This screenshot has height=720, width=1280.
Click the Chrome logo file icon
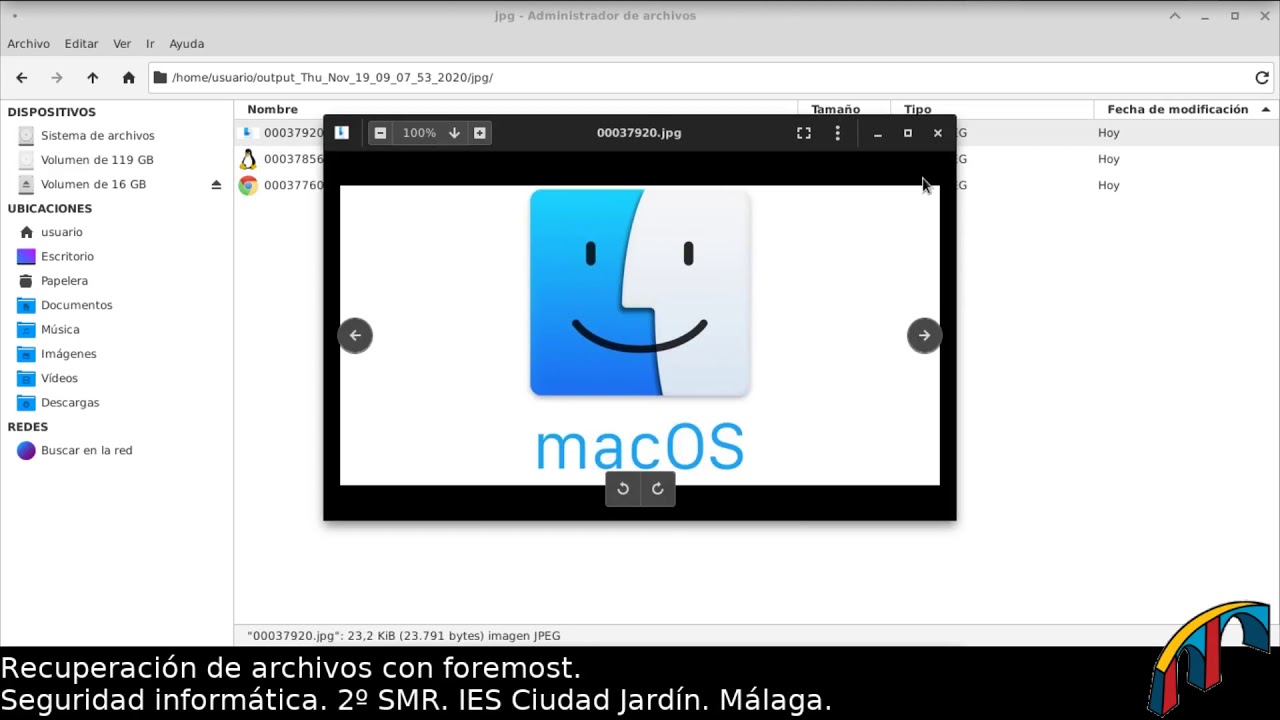[x=248, y=185]
